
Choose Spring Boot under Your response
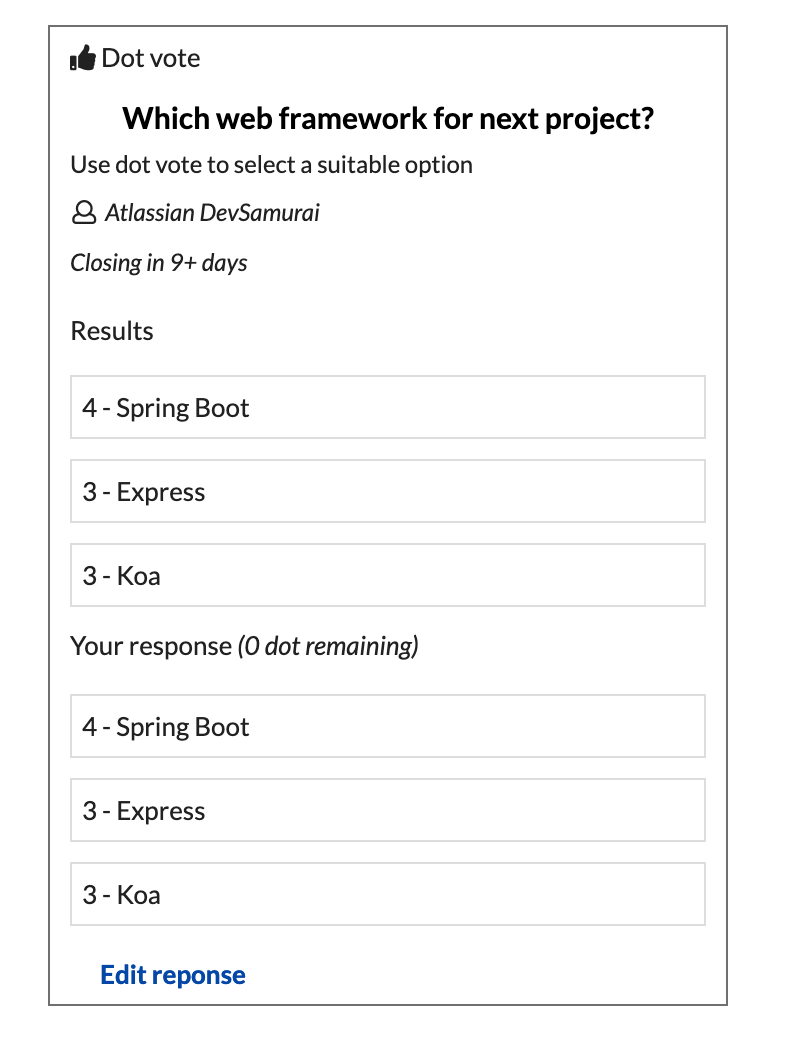[x=388, y=726]
